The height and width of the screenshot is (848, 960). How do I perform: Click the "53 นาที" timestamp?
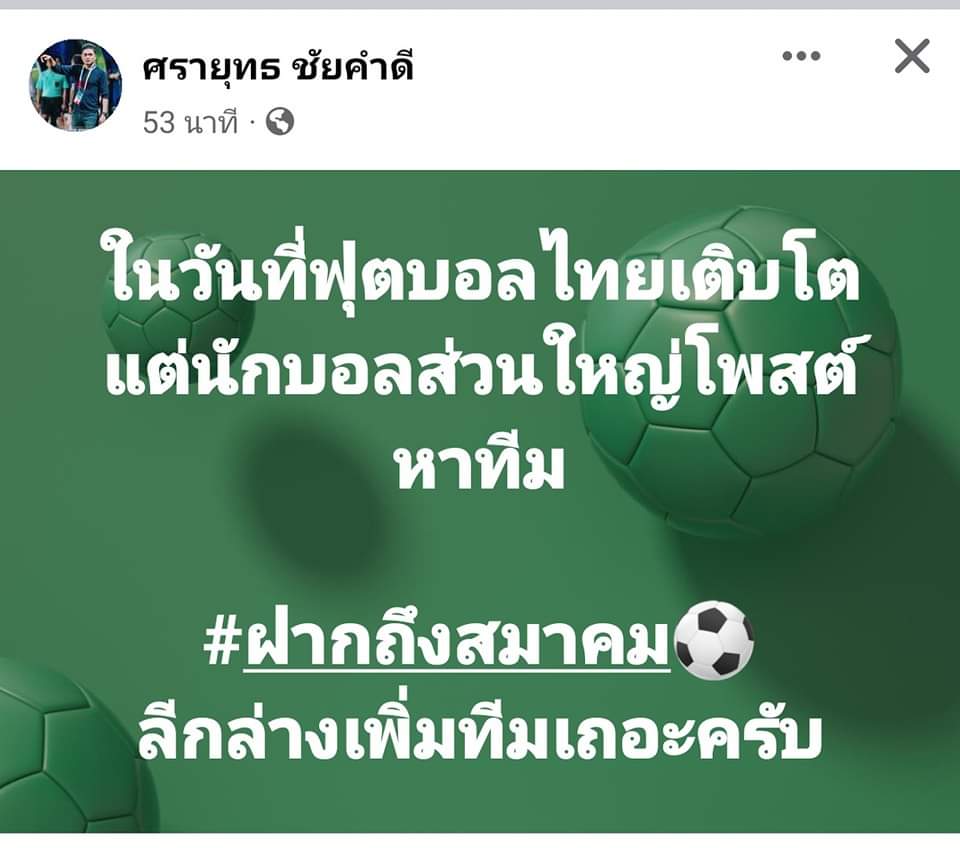pyautogui.click(x=190, y=122)
